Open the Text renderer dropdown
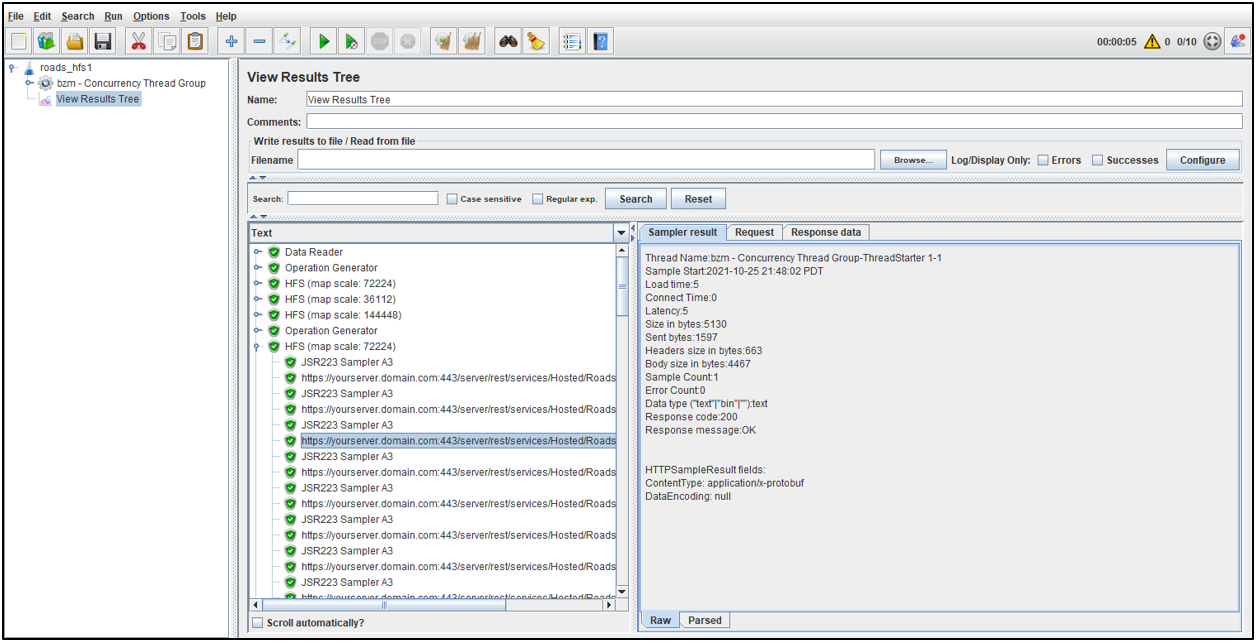Screen dimensions: 1256x642 click(621, 233)
